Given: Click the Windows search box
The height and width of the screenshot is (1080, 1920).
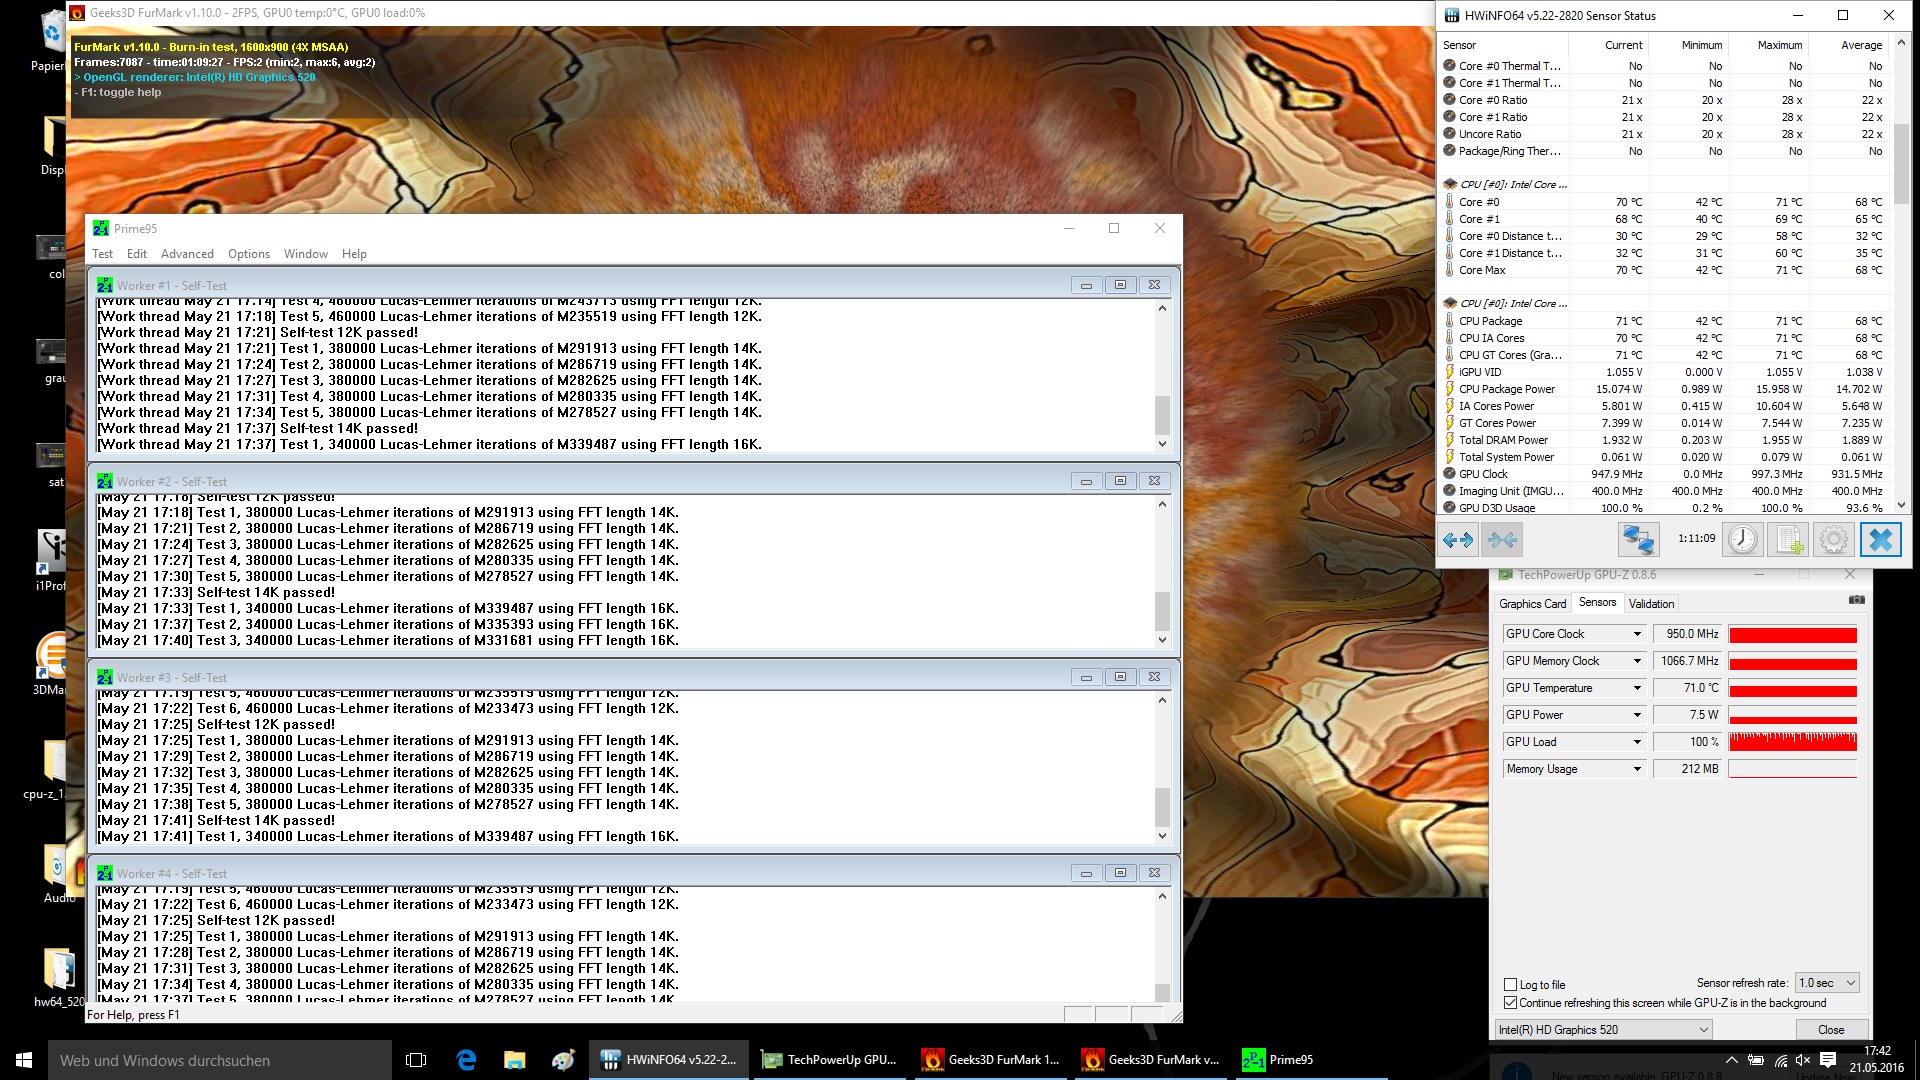Looking at the screenshot, I should pos(220,1060).
